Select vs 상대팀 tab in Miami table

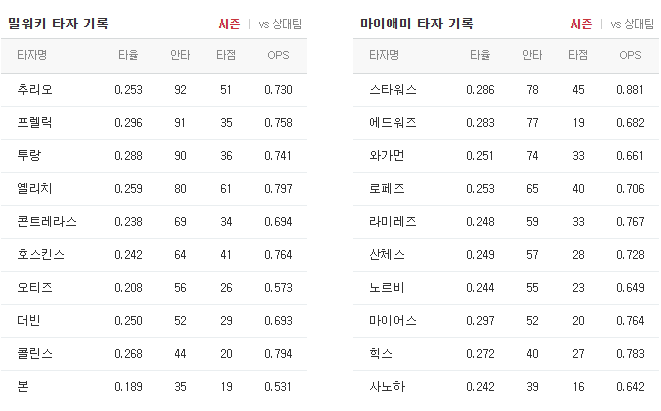click(634, 23)
